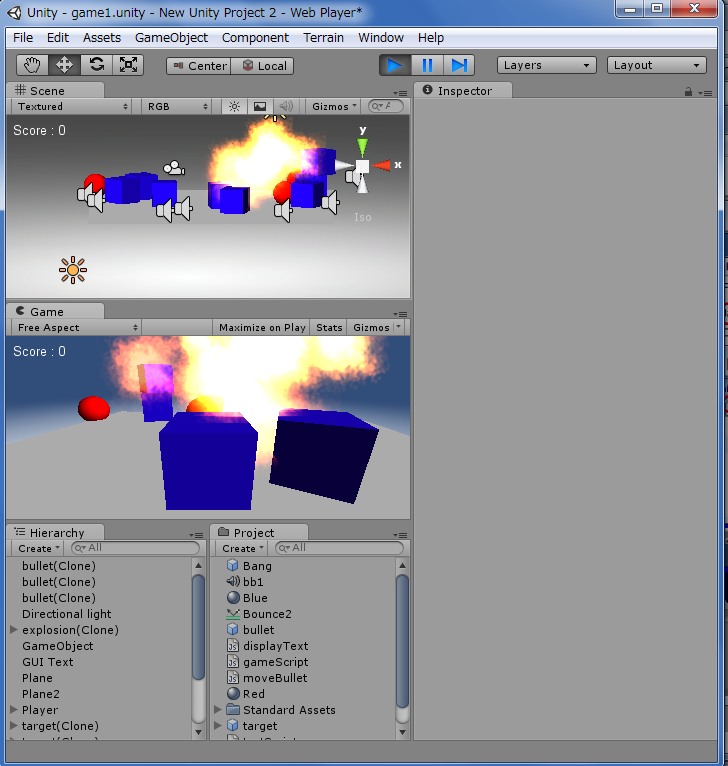Open Free Aspect dropdown

click(x=76, y=327)
